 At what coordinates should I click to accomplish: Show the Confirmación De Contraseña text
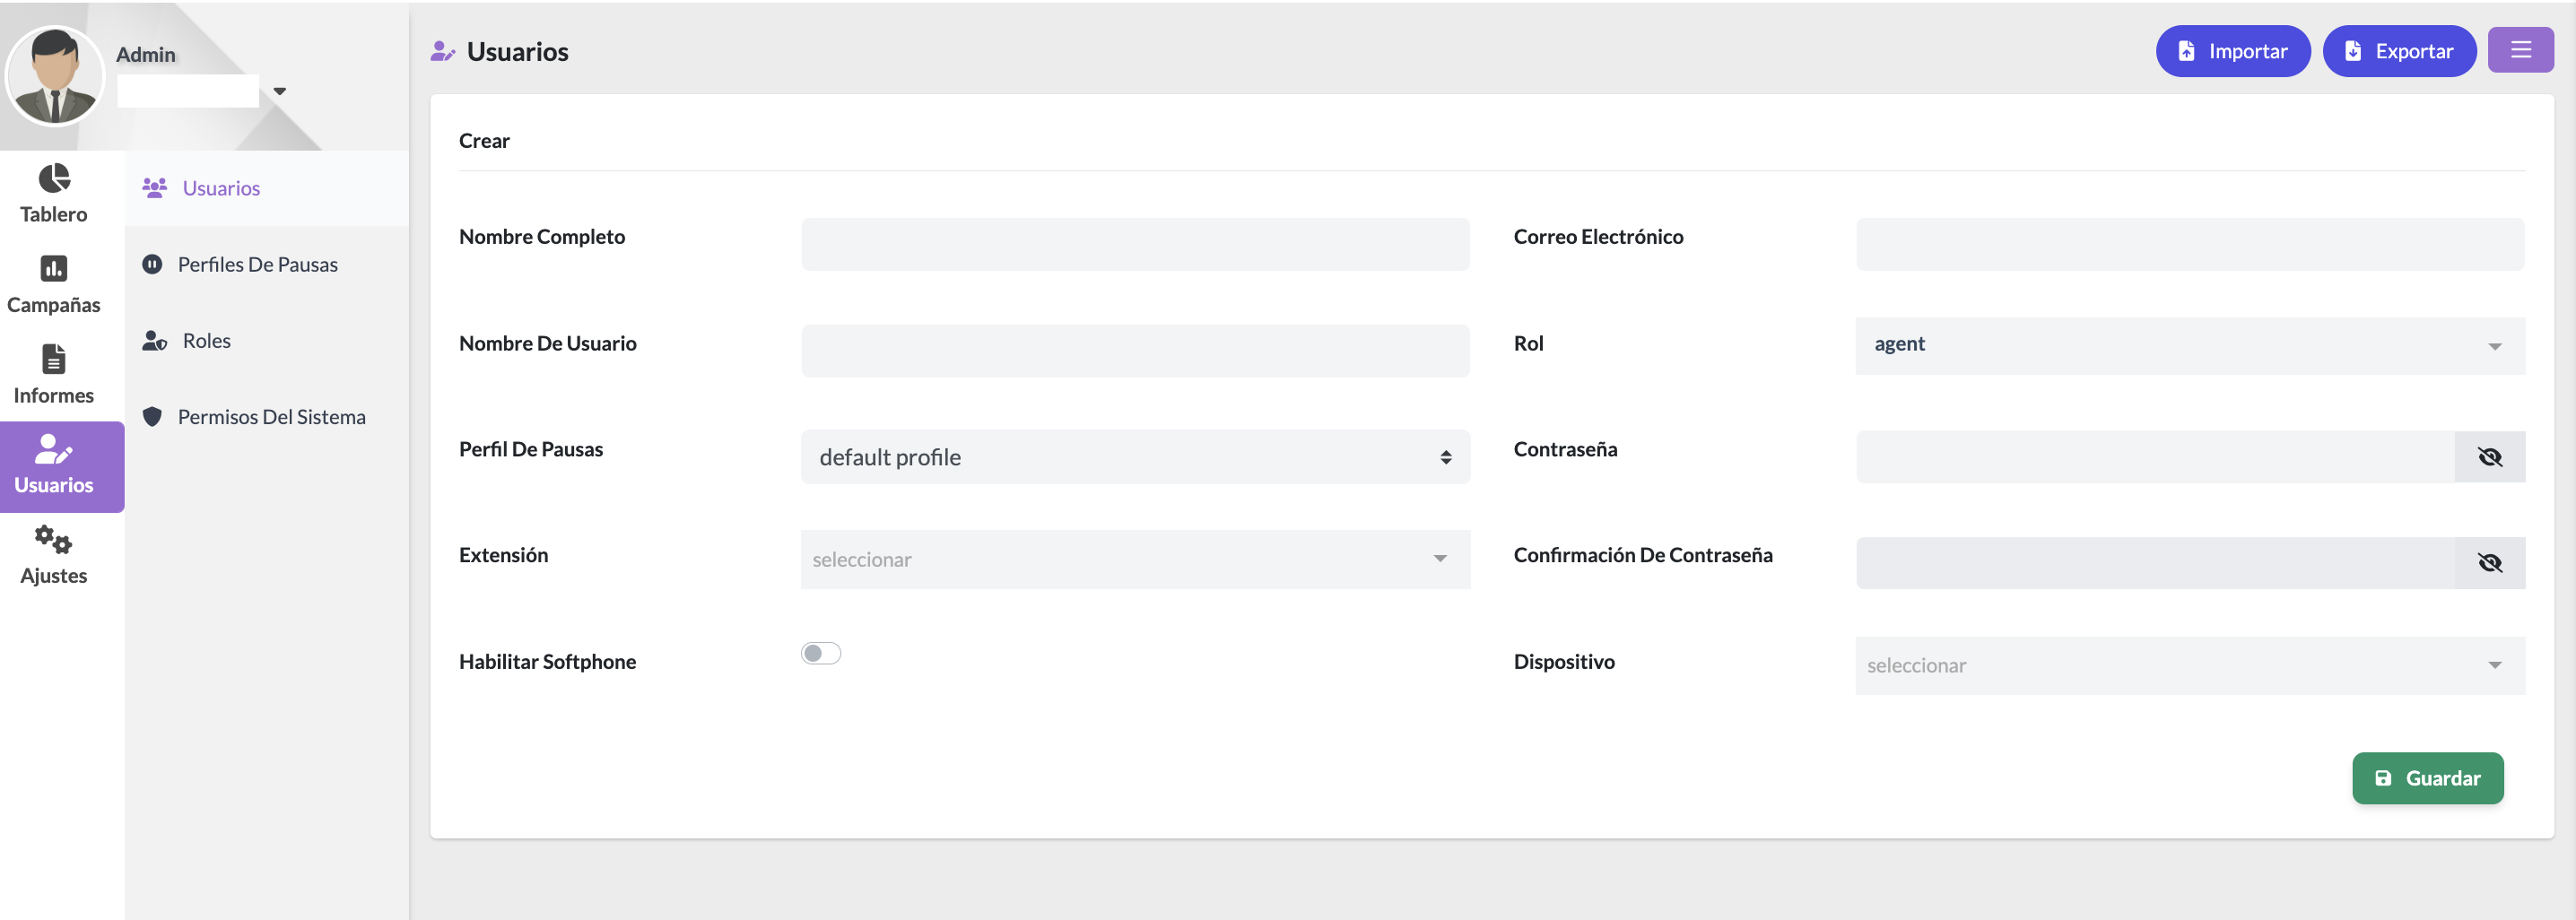click(2489, 563)
